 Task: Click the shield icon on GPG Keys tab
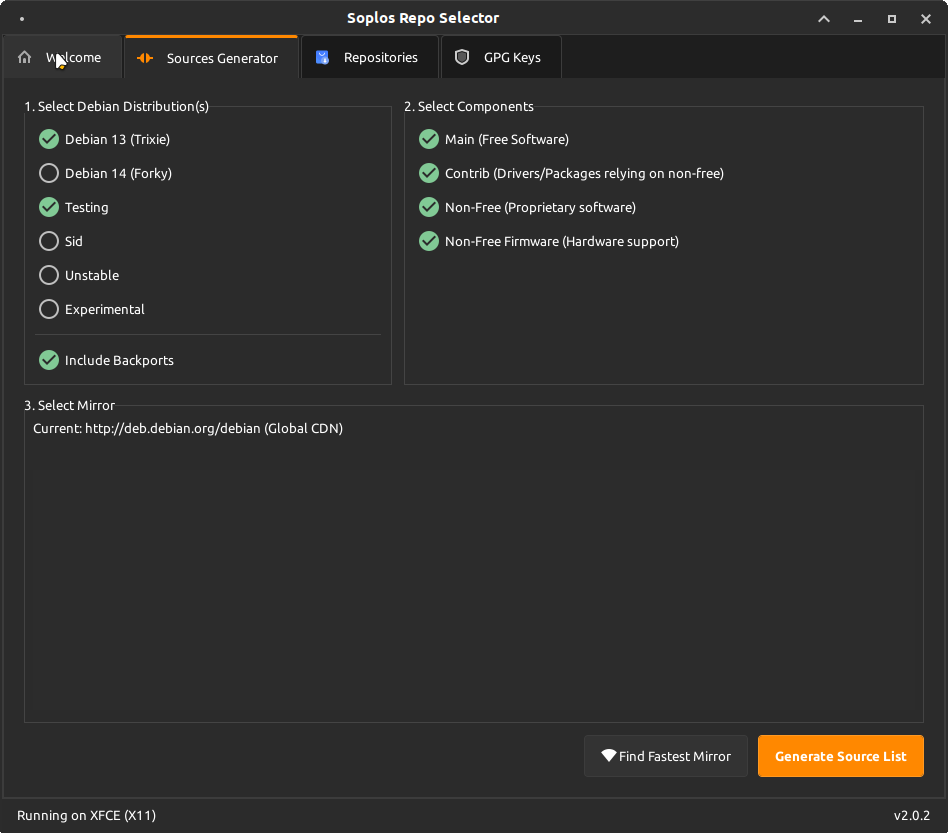[462, 57]
